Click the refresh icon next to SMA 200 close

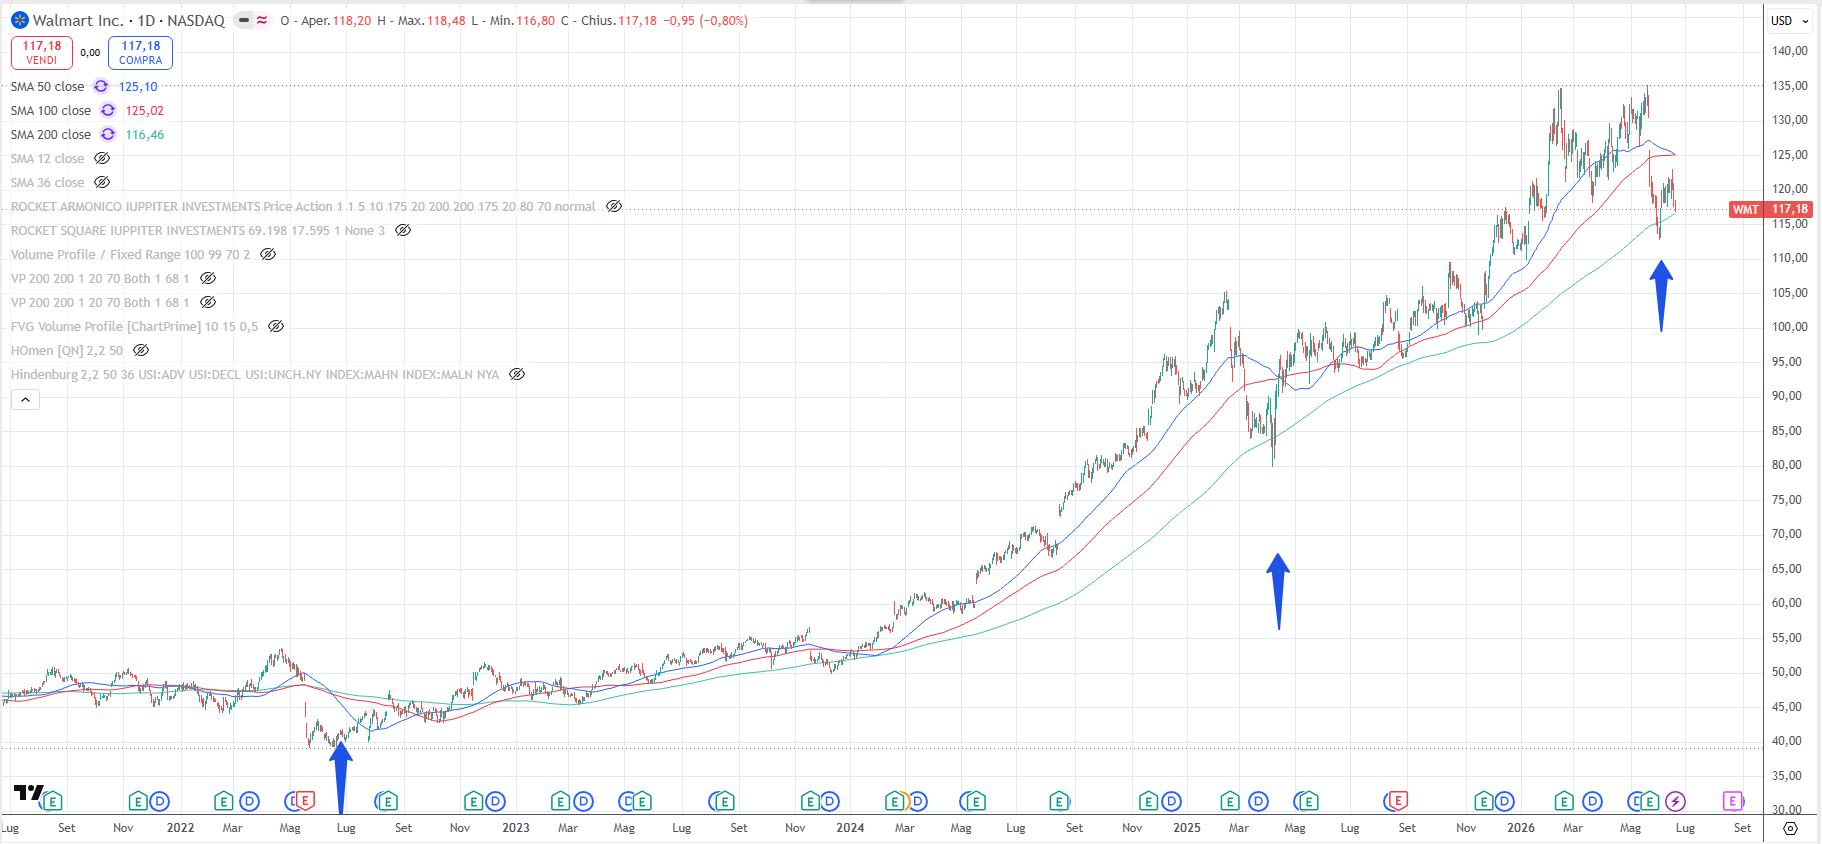coord(108,134)
